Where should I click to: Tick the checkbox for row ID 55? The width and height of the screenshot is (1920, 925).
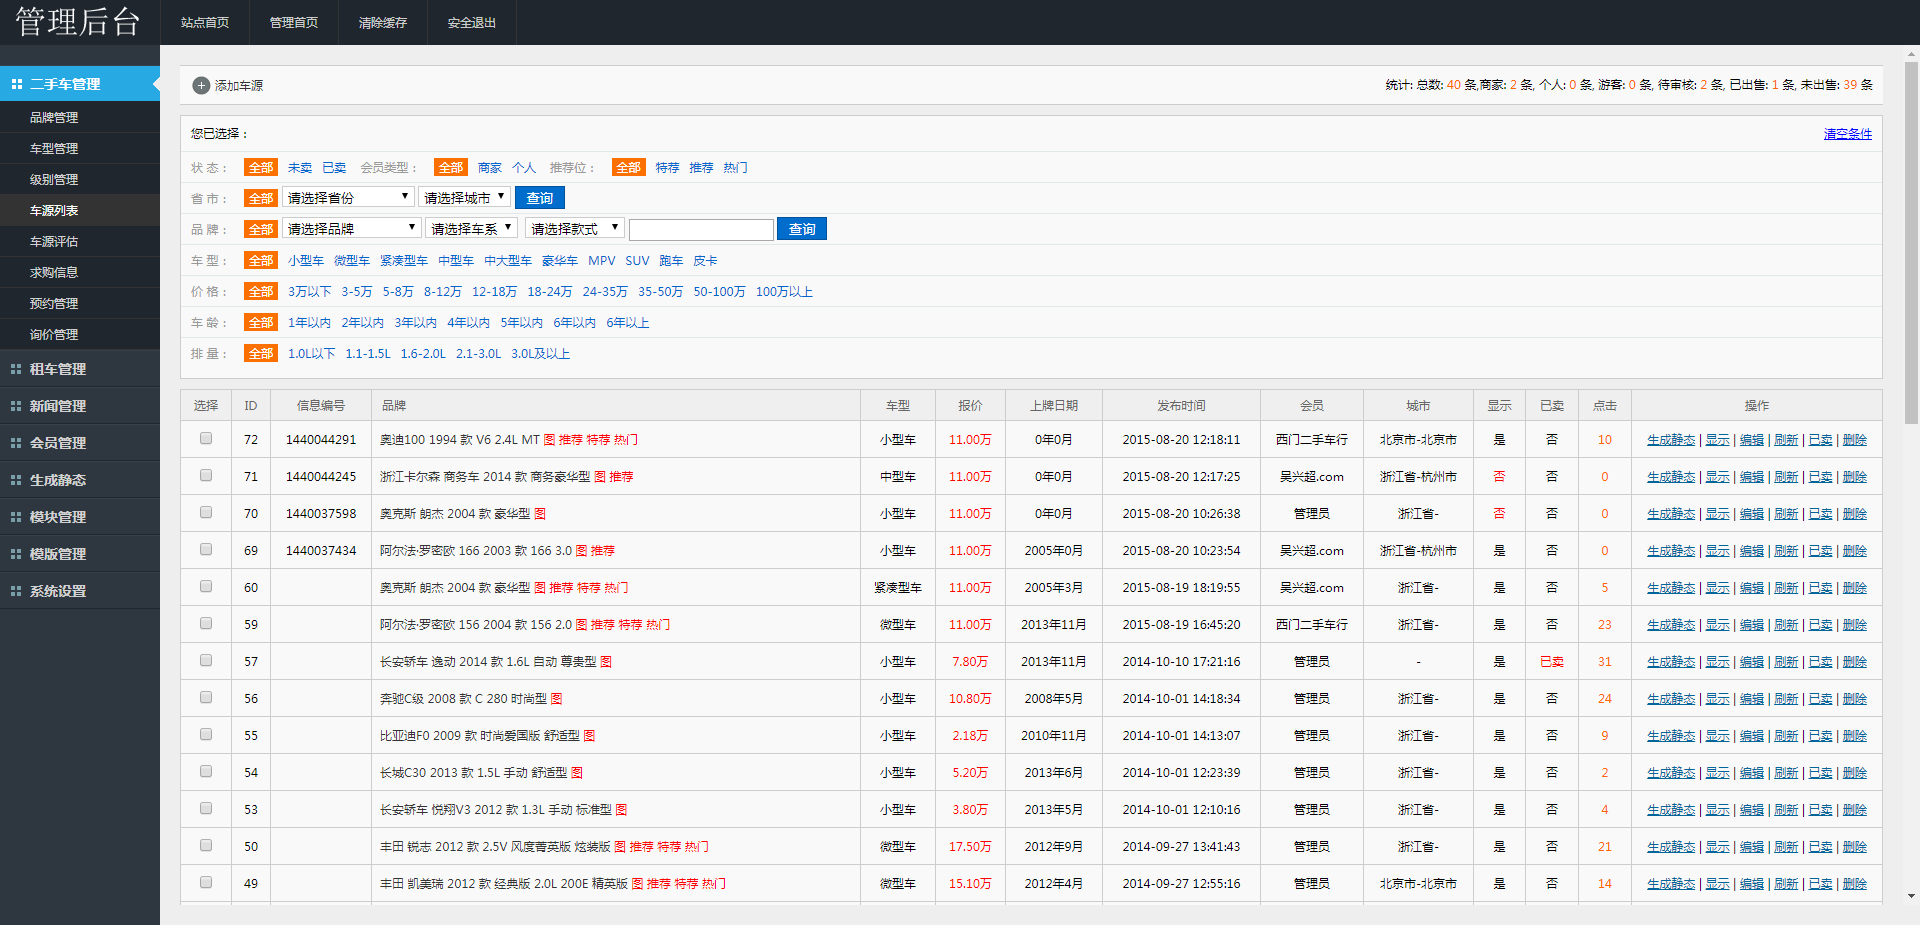(206, 734)
